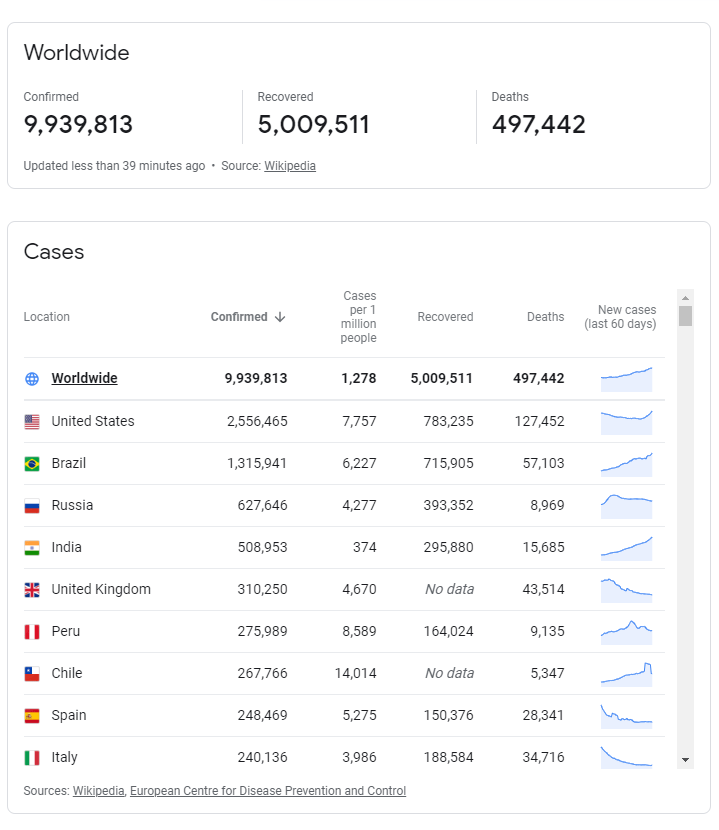Sort by Confirmed using the down arrow
The height and width of the screenshot is (830, 719).
click(280, 317)
